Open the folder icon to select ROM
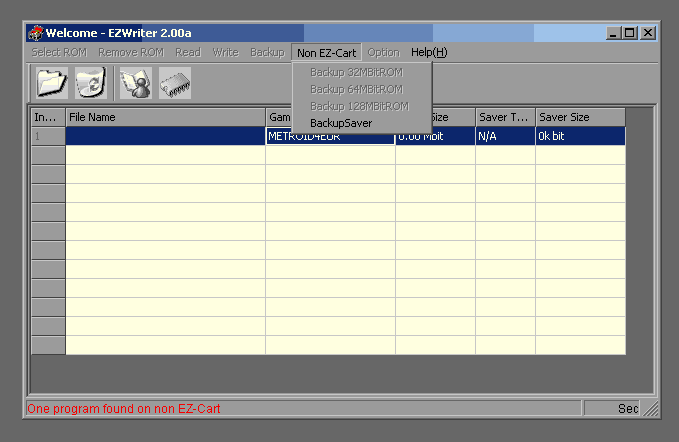 [x=52, y=82]
